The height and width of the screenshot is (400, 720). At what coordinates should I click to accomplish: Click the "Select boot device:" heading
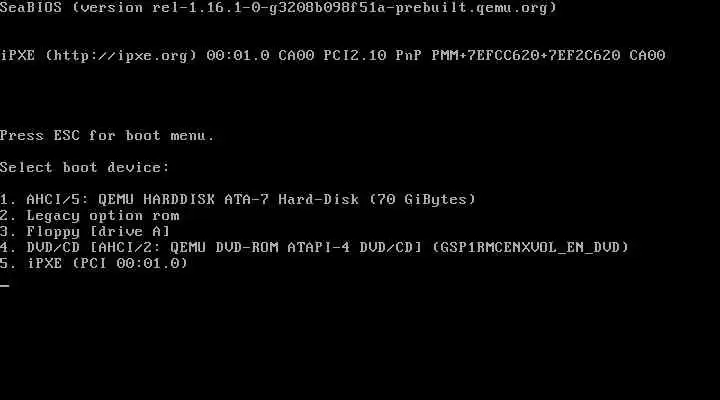click(84, 168)
